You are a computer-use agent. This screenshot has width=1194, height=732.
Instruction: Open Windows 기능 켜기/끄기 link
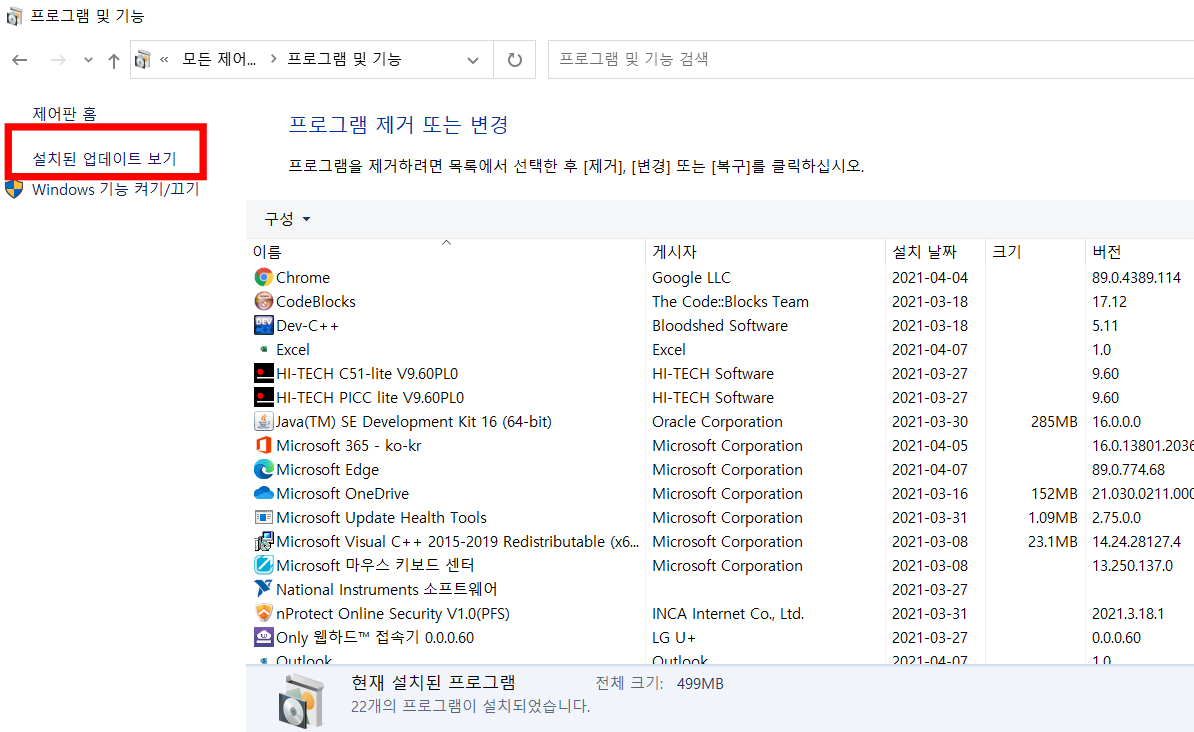116,189
